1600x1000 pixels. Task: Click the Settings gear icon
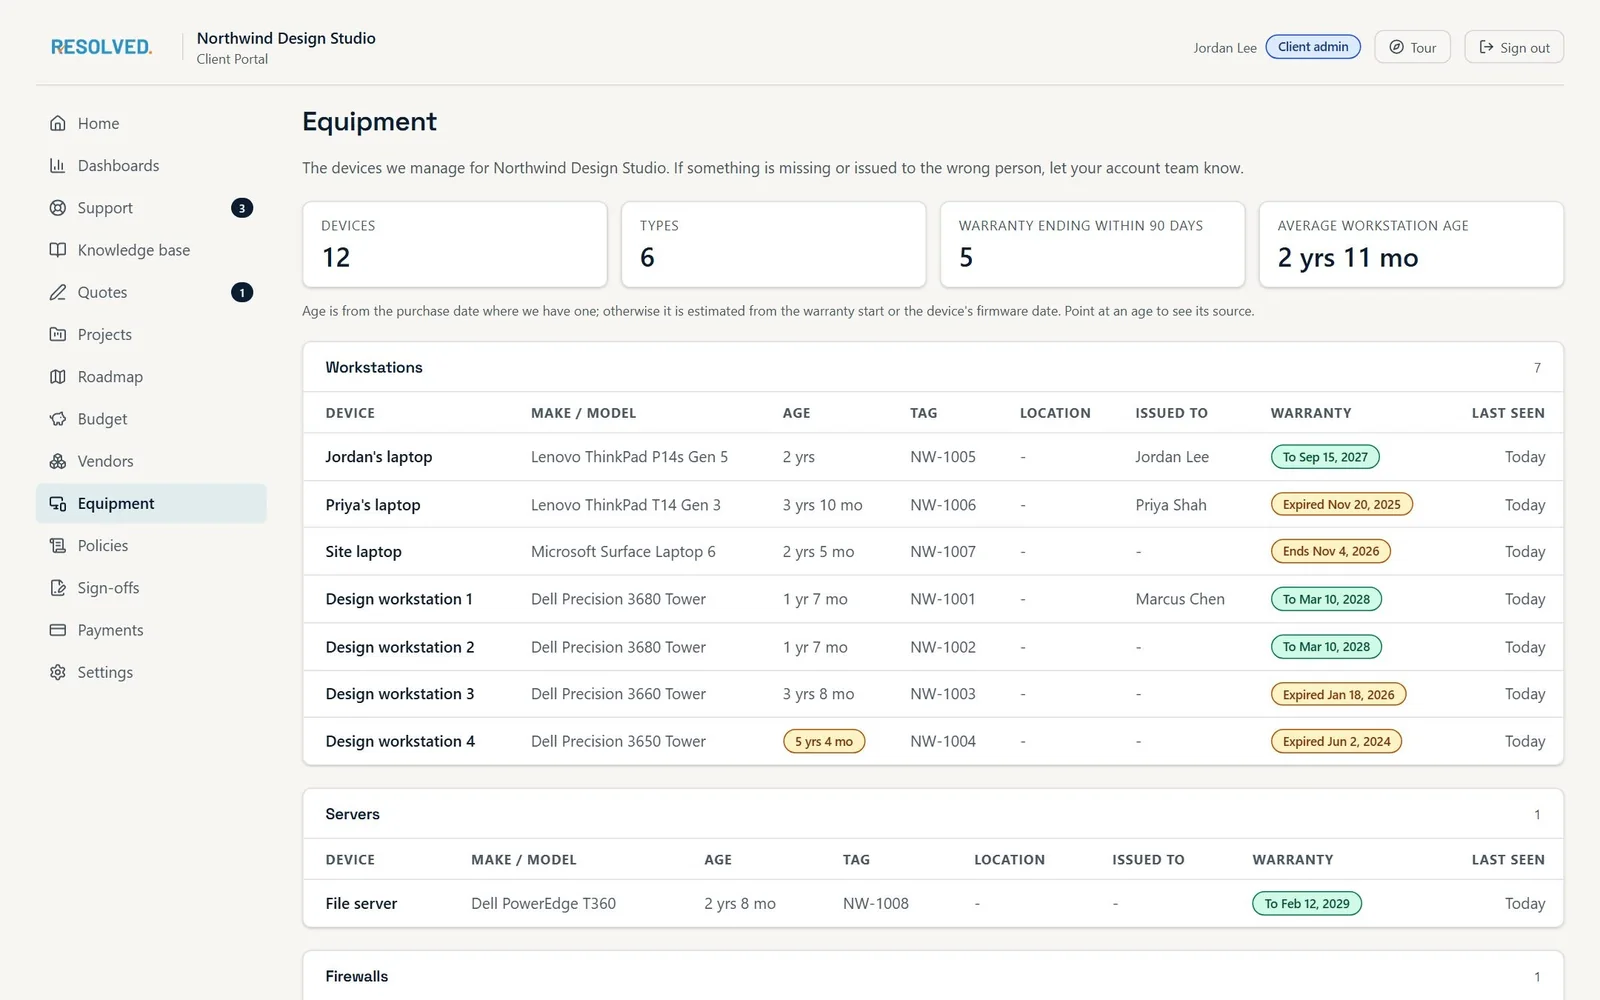tap(58, 672)
